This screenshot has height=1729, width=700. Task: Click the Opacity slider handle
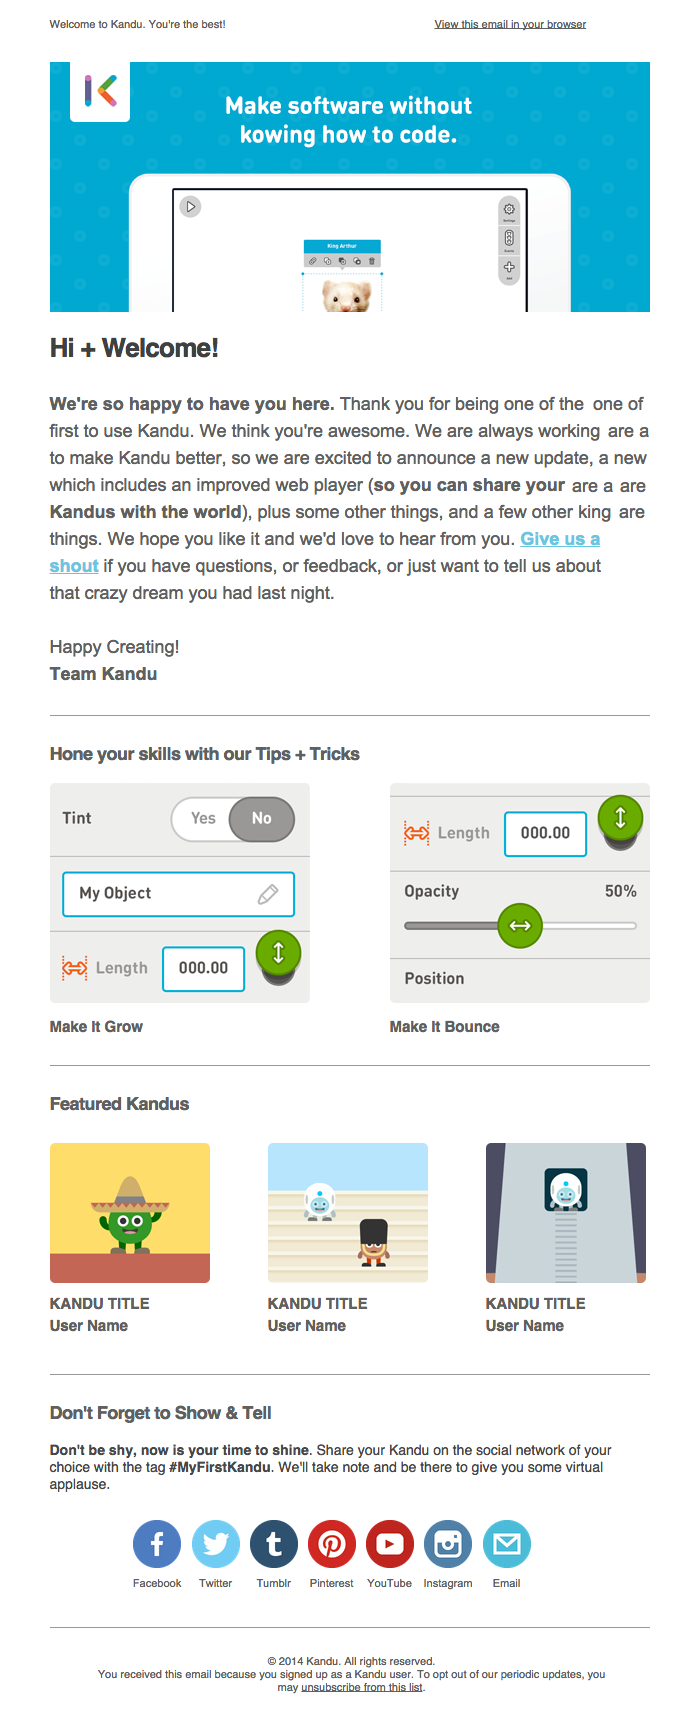(520, 925)
